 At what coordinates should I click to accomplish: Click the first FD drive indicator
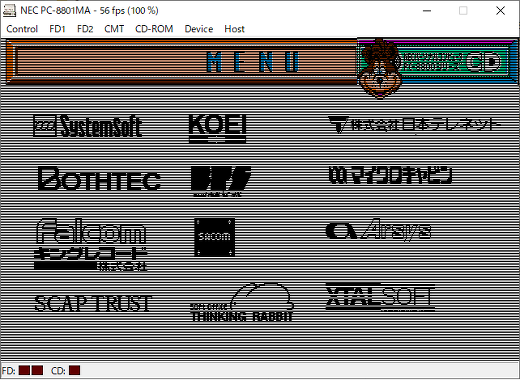24,370
